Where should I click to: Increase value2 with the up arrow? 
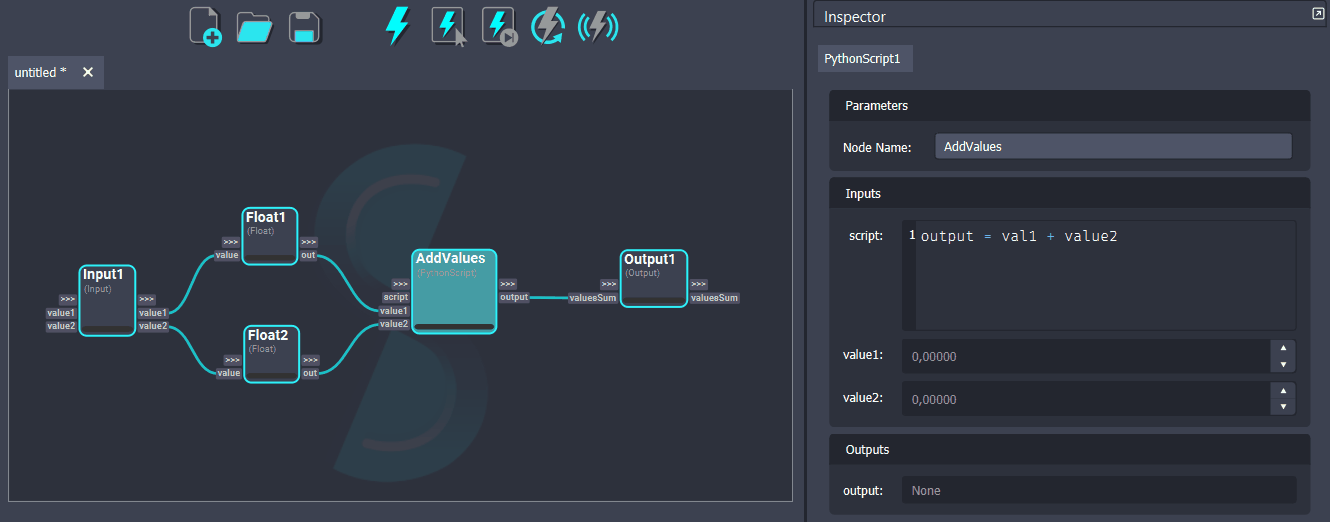[1282, 391]
